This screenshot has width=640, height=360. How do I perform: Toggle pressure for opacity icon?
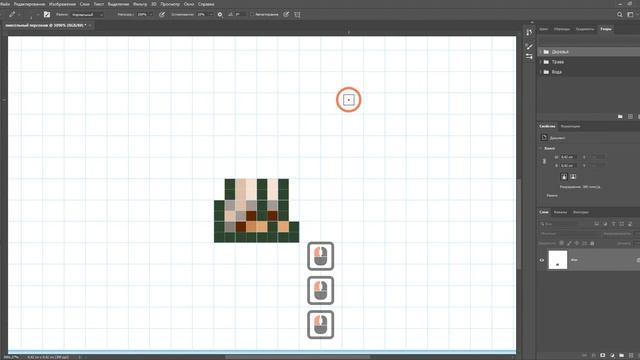tap(162, 14)
